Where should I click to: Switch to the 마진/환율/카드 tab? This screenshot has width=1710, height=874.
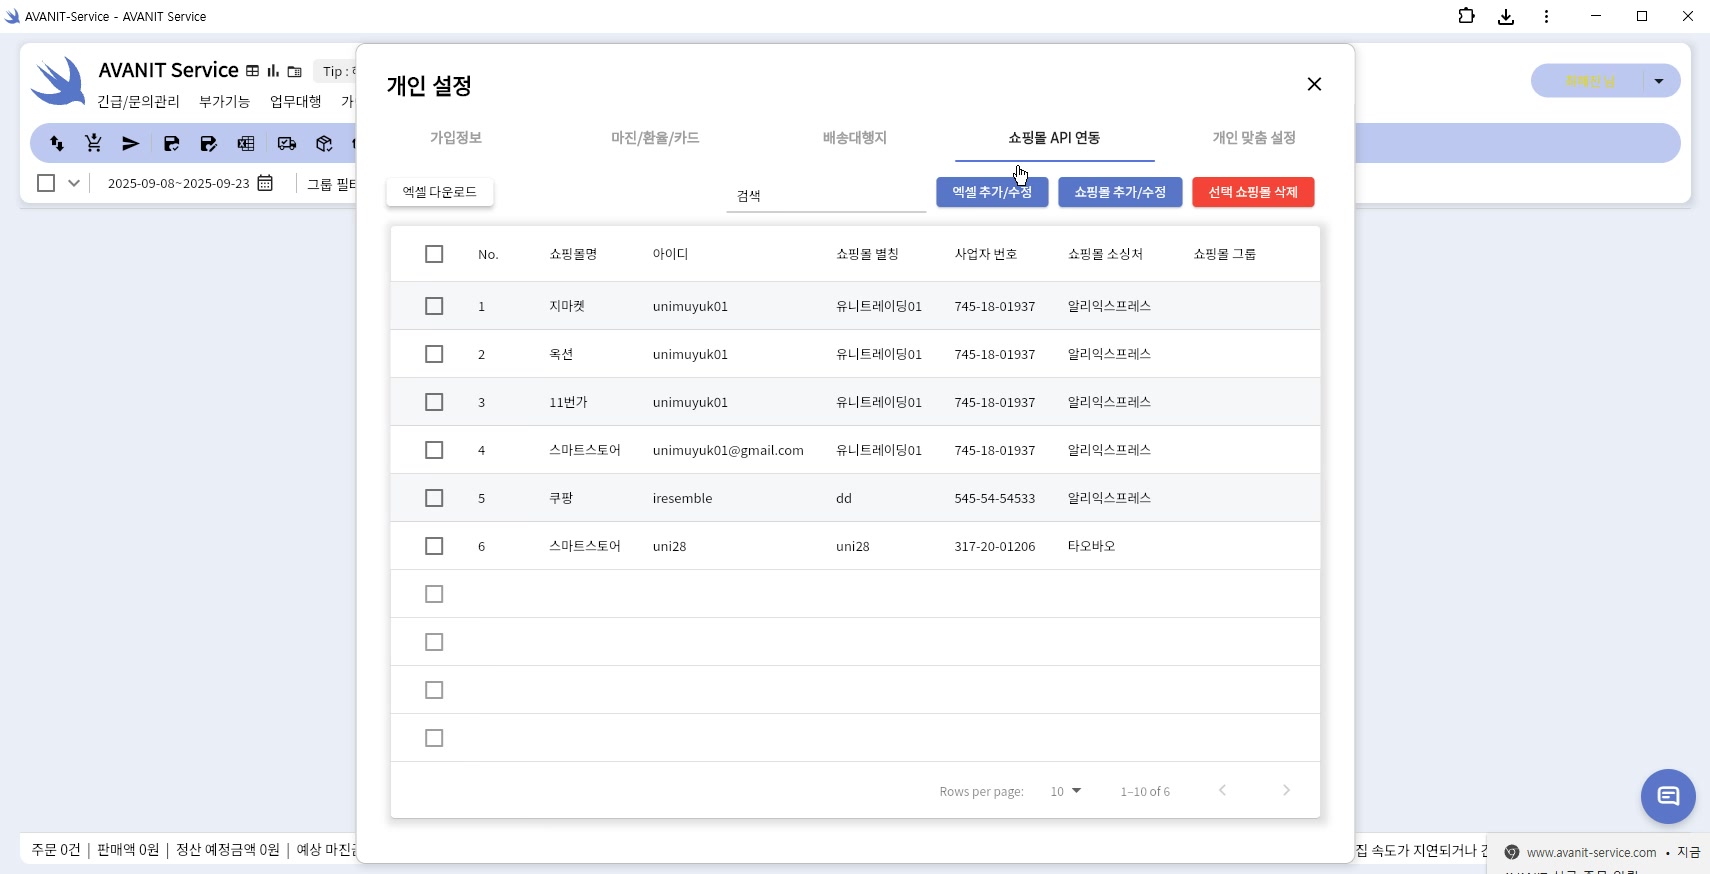point(655,138)
